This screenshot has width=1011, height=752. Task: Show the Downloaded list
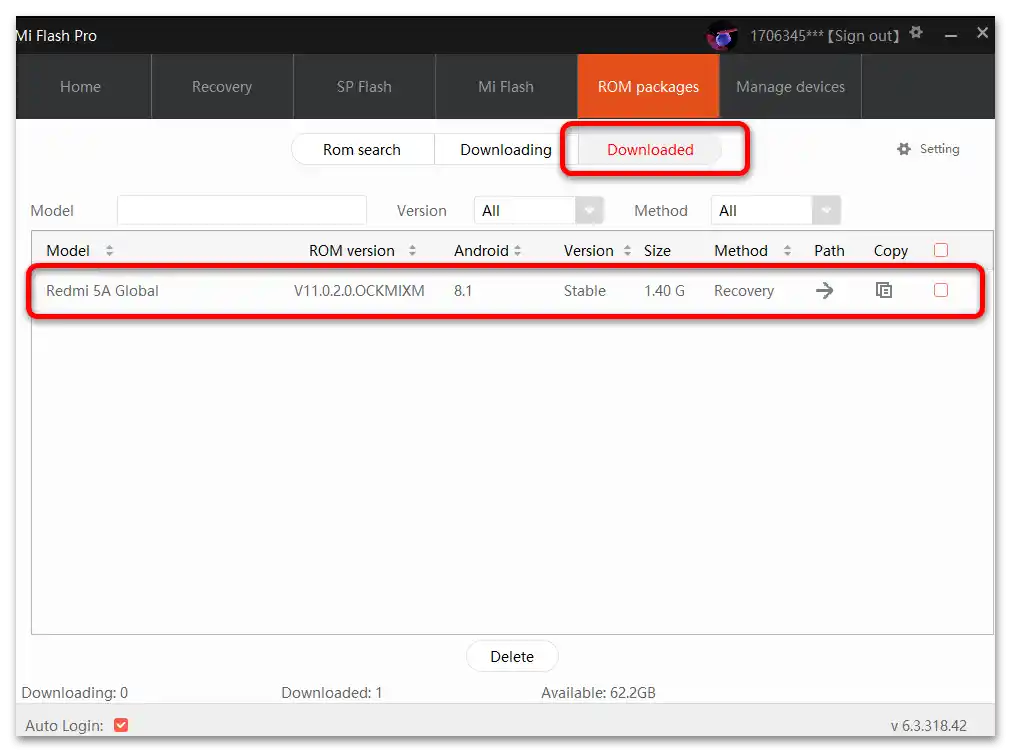(650, 150)
